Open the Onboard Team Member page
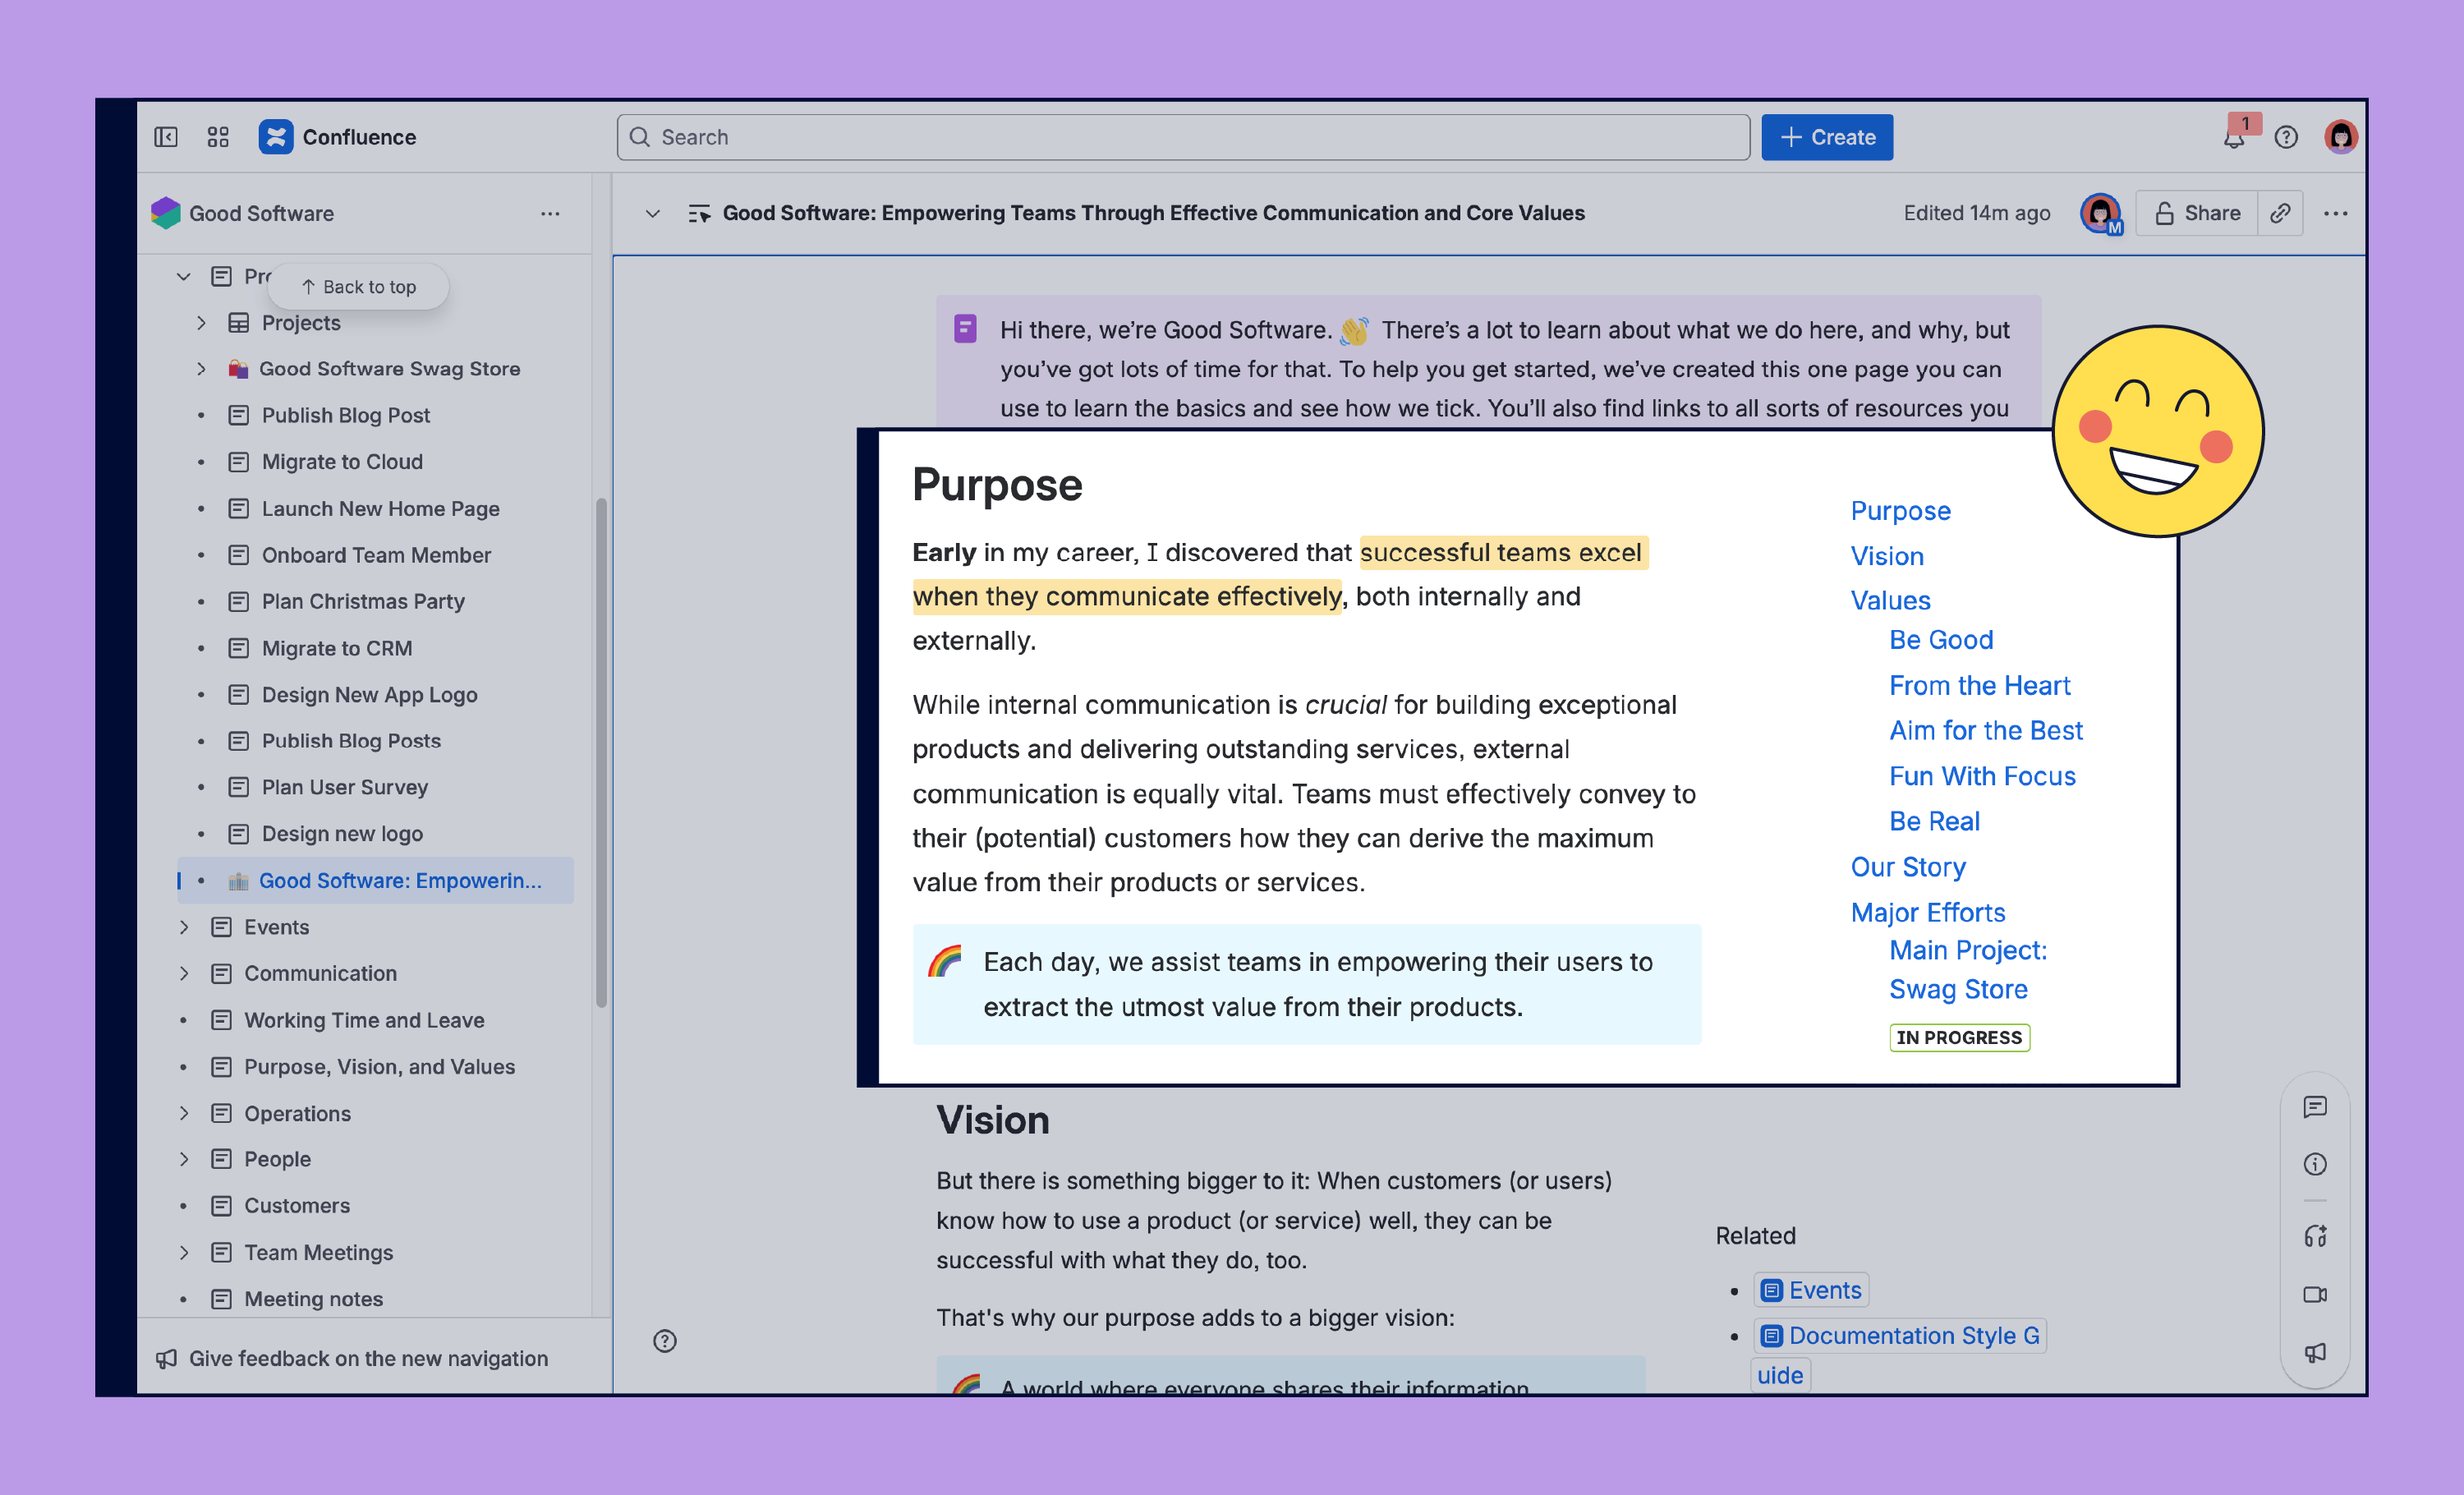 click(376, 555)
